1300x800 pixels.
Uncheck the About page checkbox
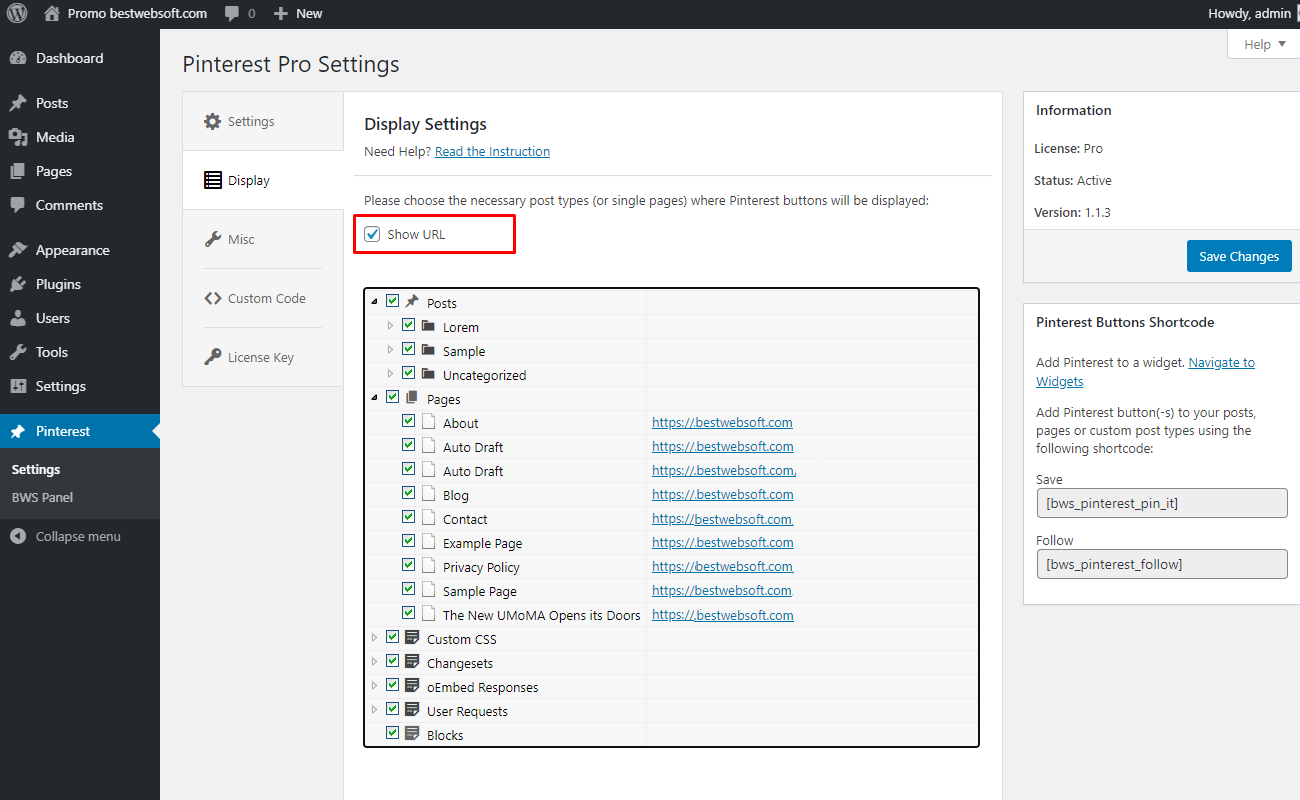408,421
